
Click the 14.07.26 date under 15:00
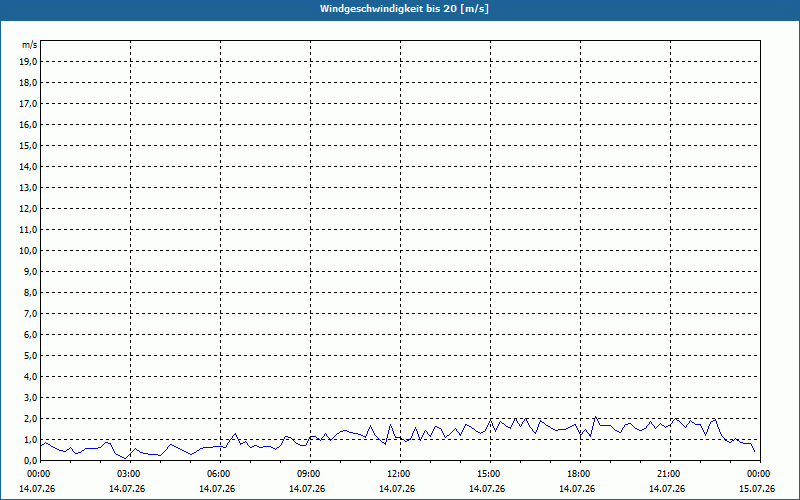[x=487, y=489]
